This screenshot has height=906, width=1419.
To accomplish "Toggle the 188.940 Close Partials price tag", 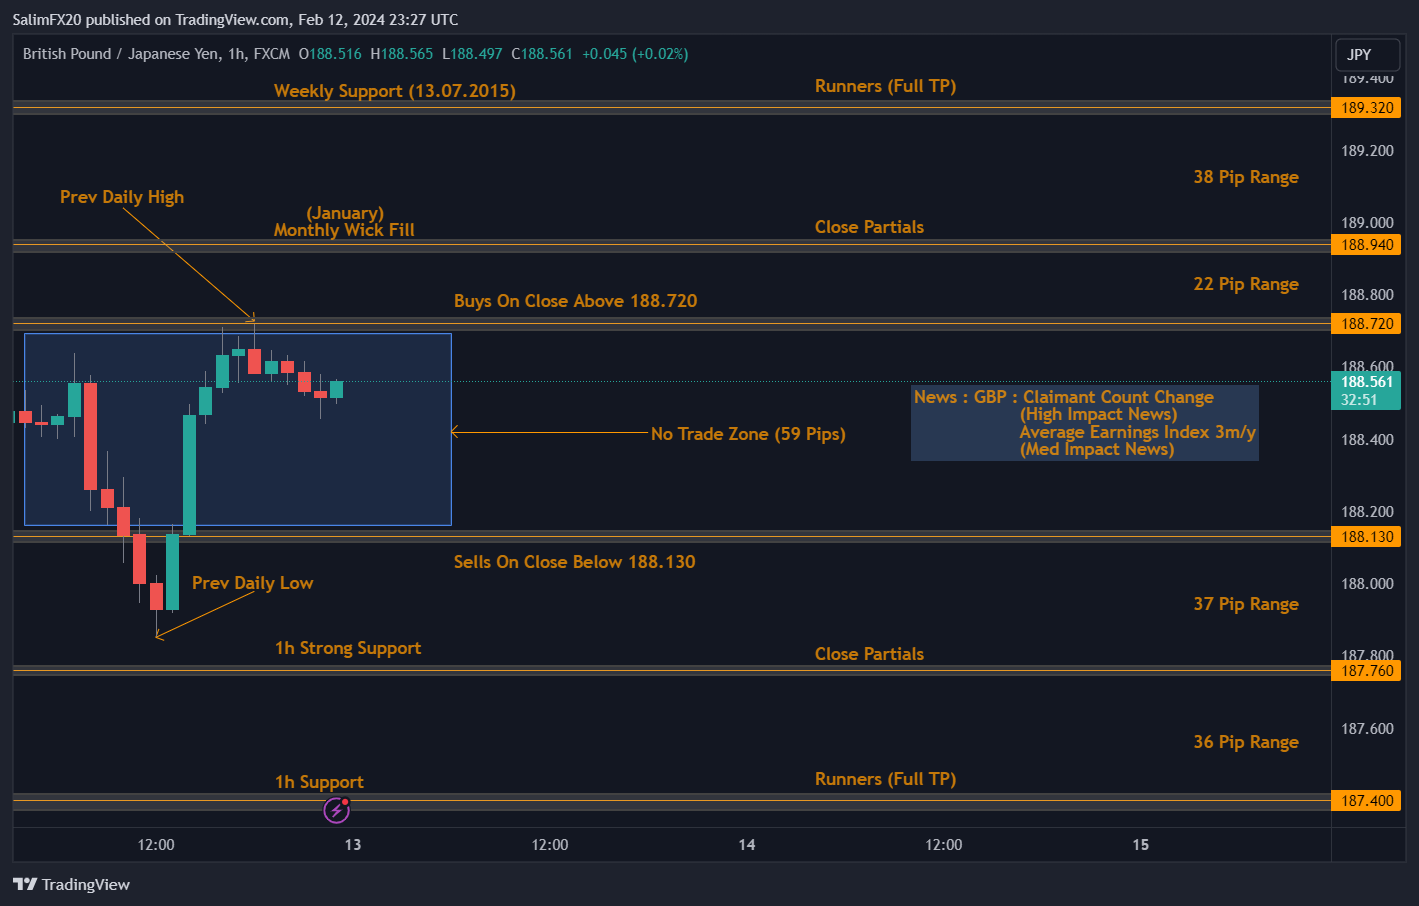I will pyautogui.click(x=1366, y=244).
